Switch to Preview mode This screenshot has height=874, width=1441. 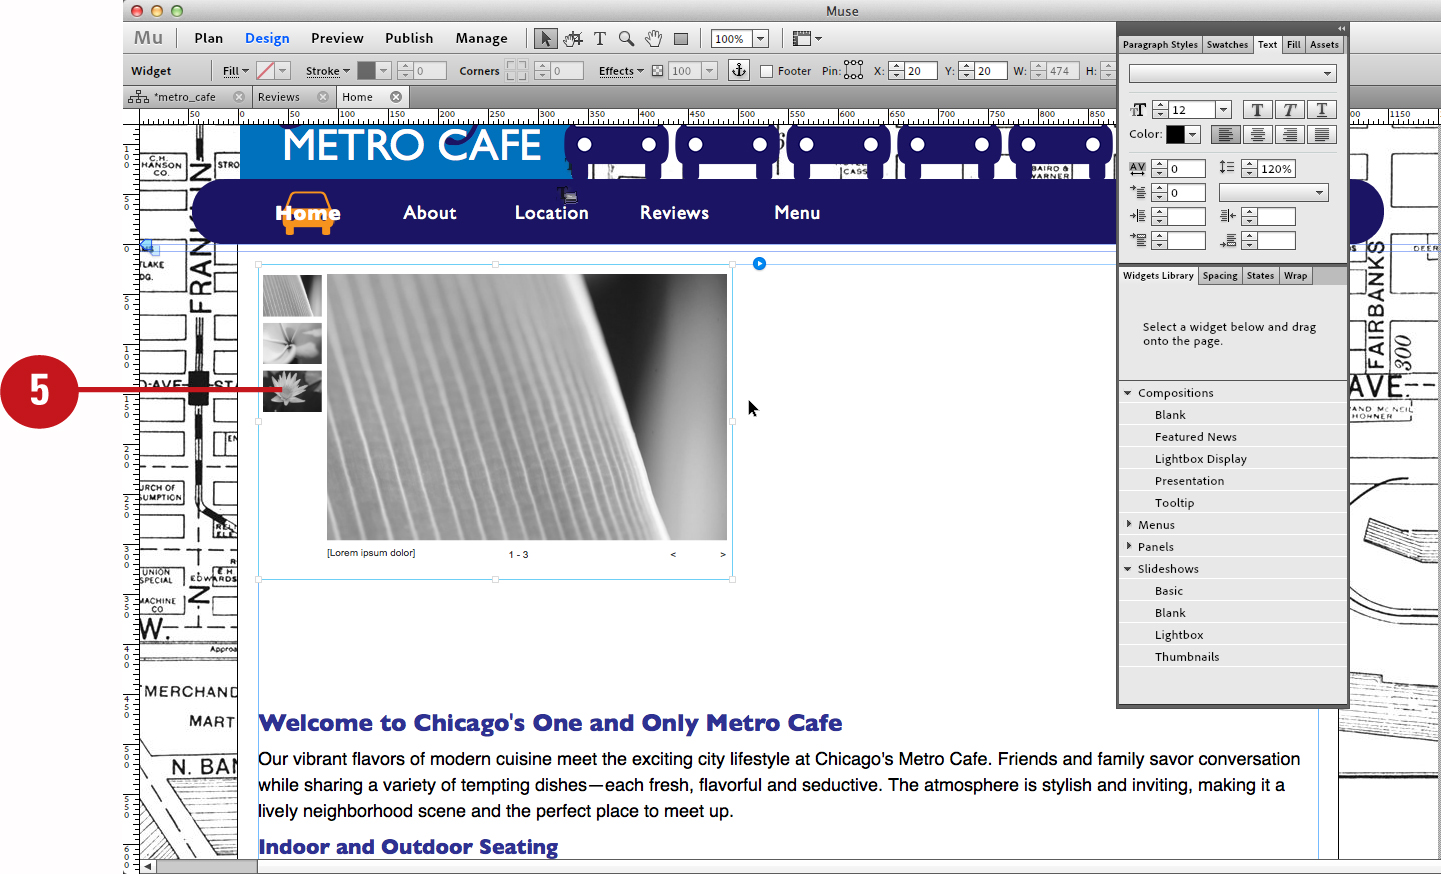[337, 38]
